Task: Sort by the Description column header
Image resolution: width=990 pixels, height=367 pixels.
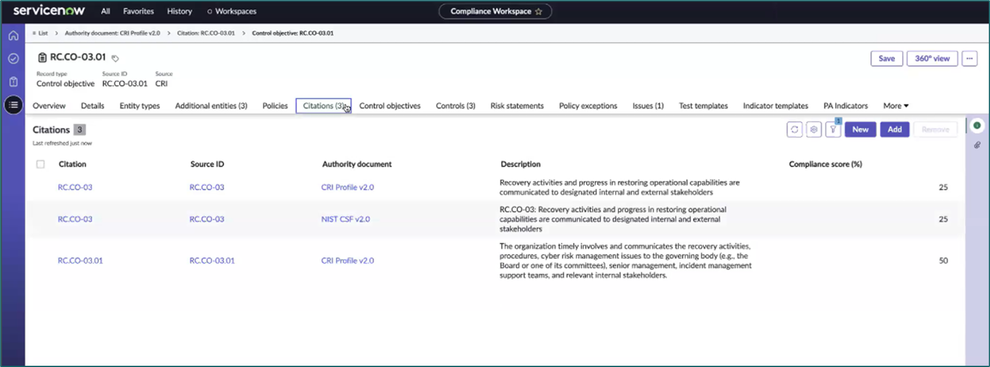Action: point(521,164)
